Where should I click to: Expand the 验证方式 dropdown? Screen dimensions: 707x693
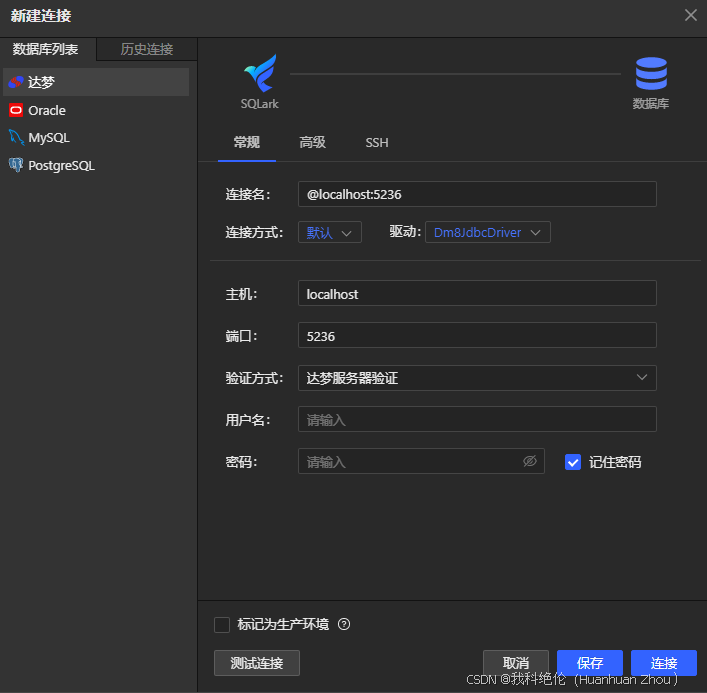click(477, 378)
